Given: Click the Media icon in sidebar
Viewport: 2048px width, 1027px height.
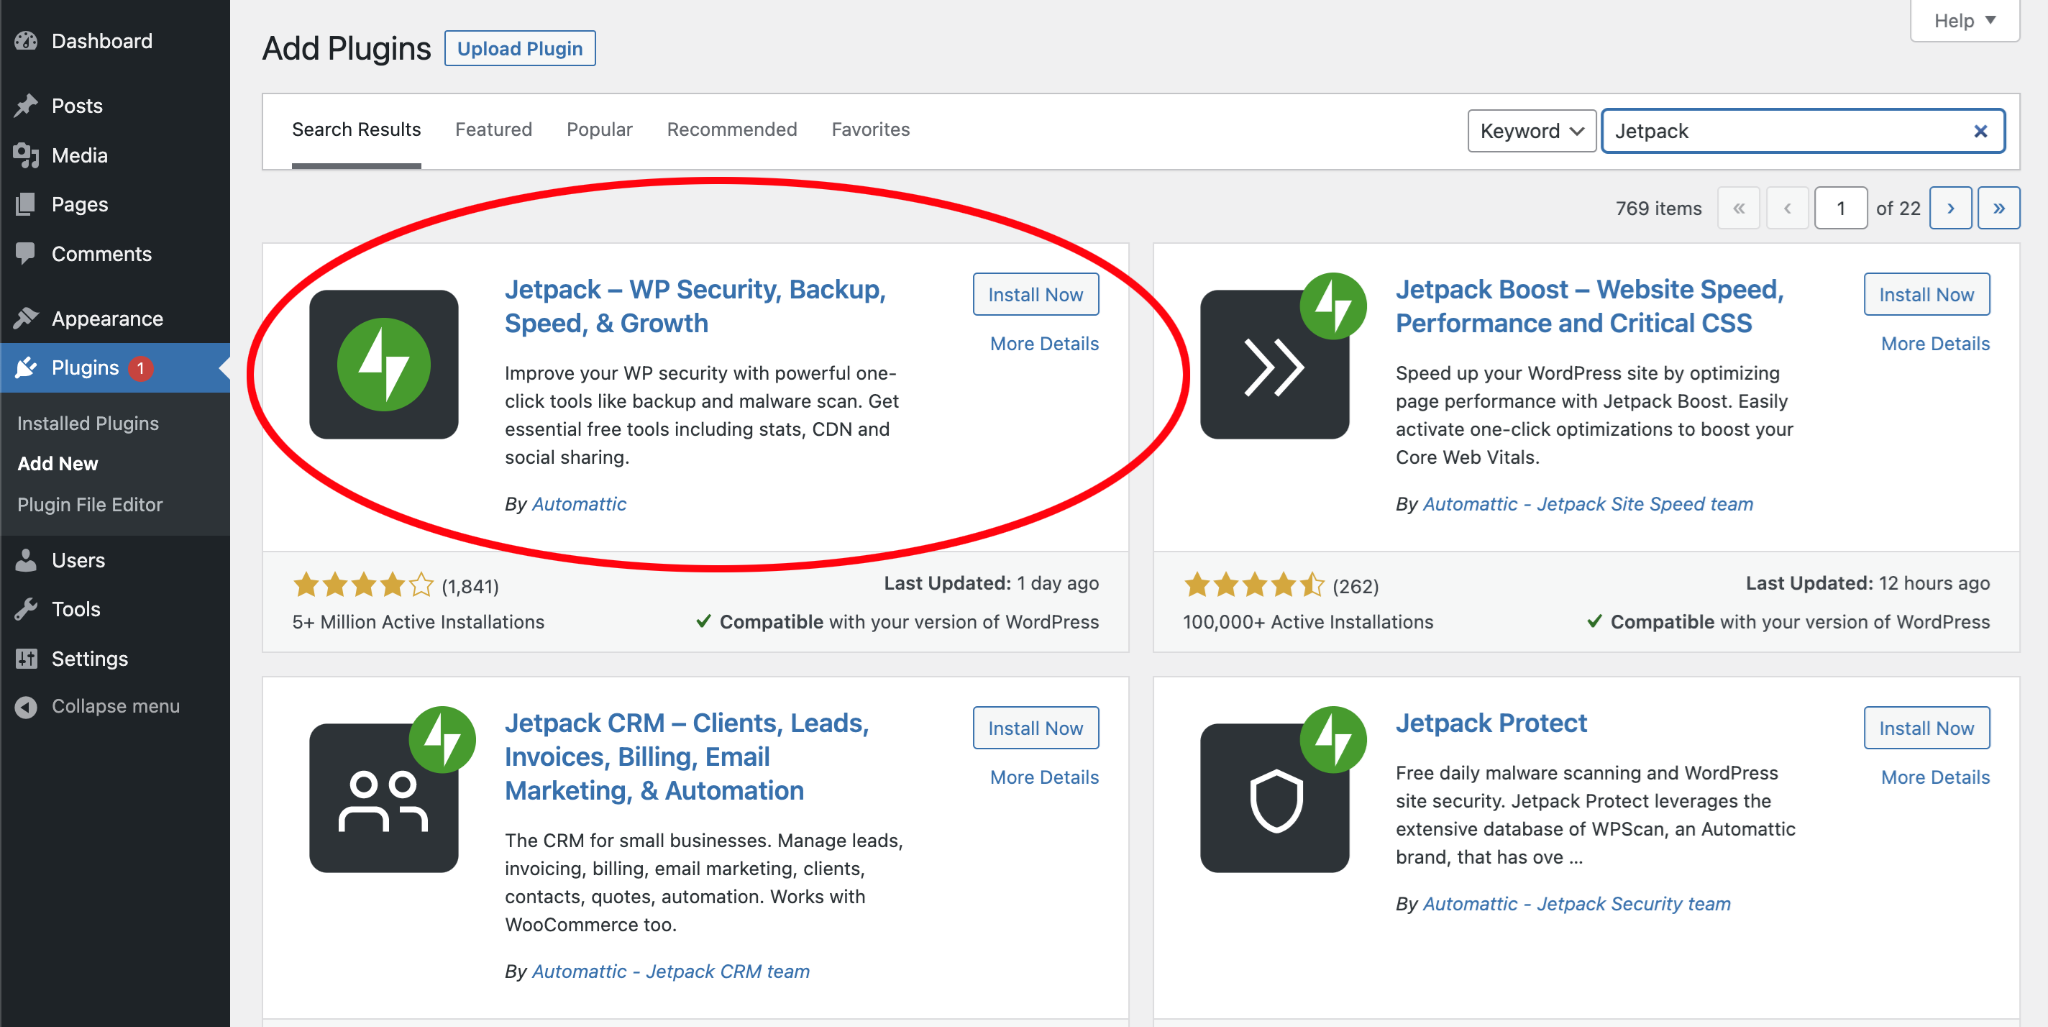Looking at the screenshot, I should coord(26,155).
